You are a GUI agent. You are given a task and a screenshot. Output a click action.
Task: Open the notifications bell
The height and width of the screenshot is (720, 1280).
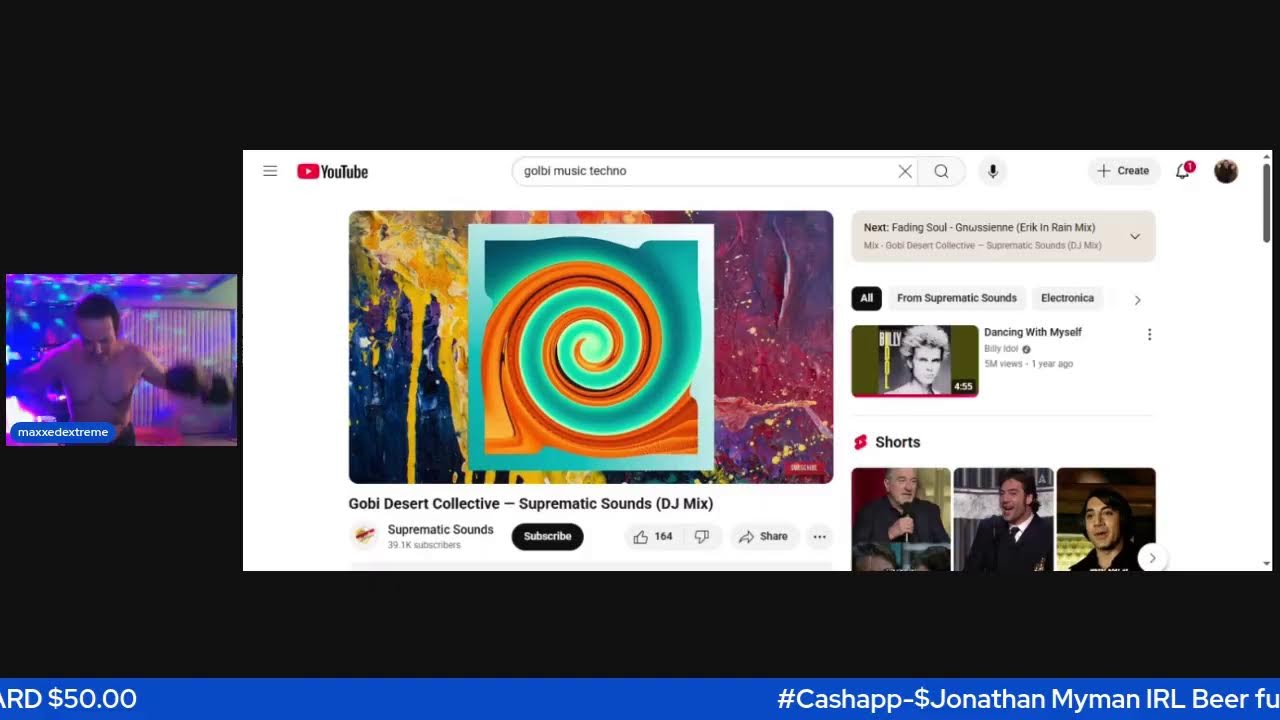click(1183, 171)
